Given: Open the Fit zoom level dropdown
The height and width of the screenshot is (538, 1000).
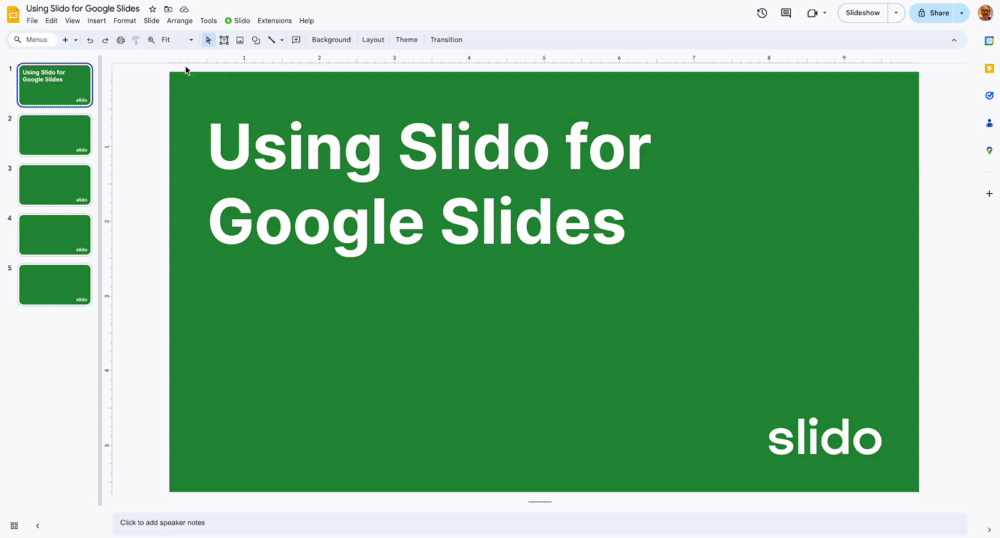Looking at the screenshot, I should (x=177, y=40).
